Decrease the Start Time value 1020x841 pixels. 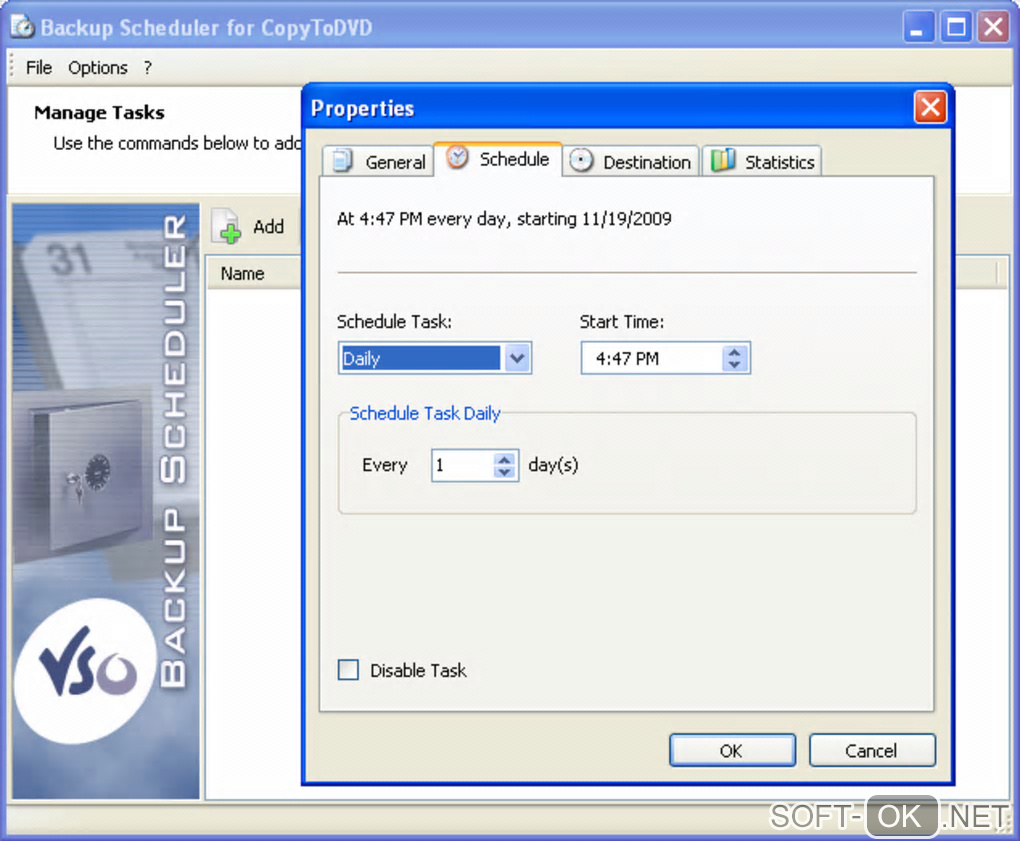tap(734, 364)
